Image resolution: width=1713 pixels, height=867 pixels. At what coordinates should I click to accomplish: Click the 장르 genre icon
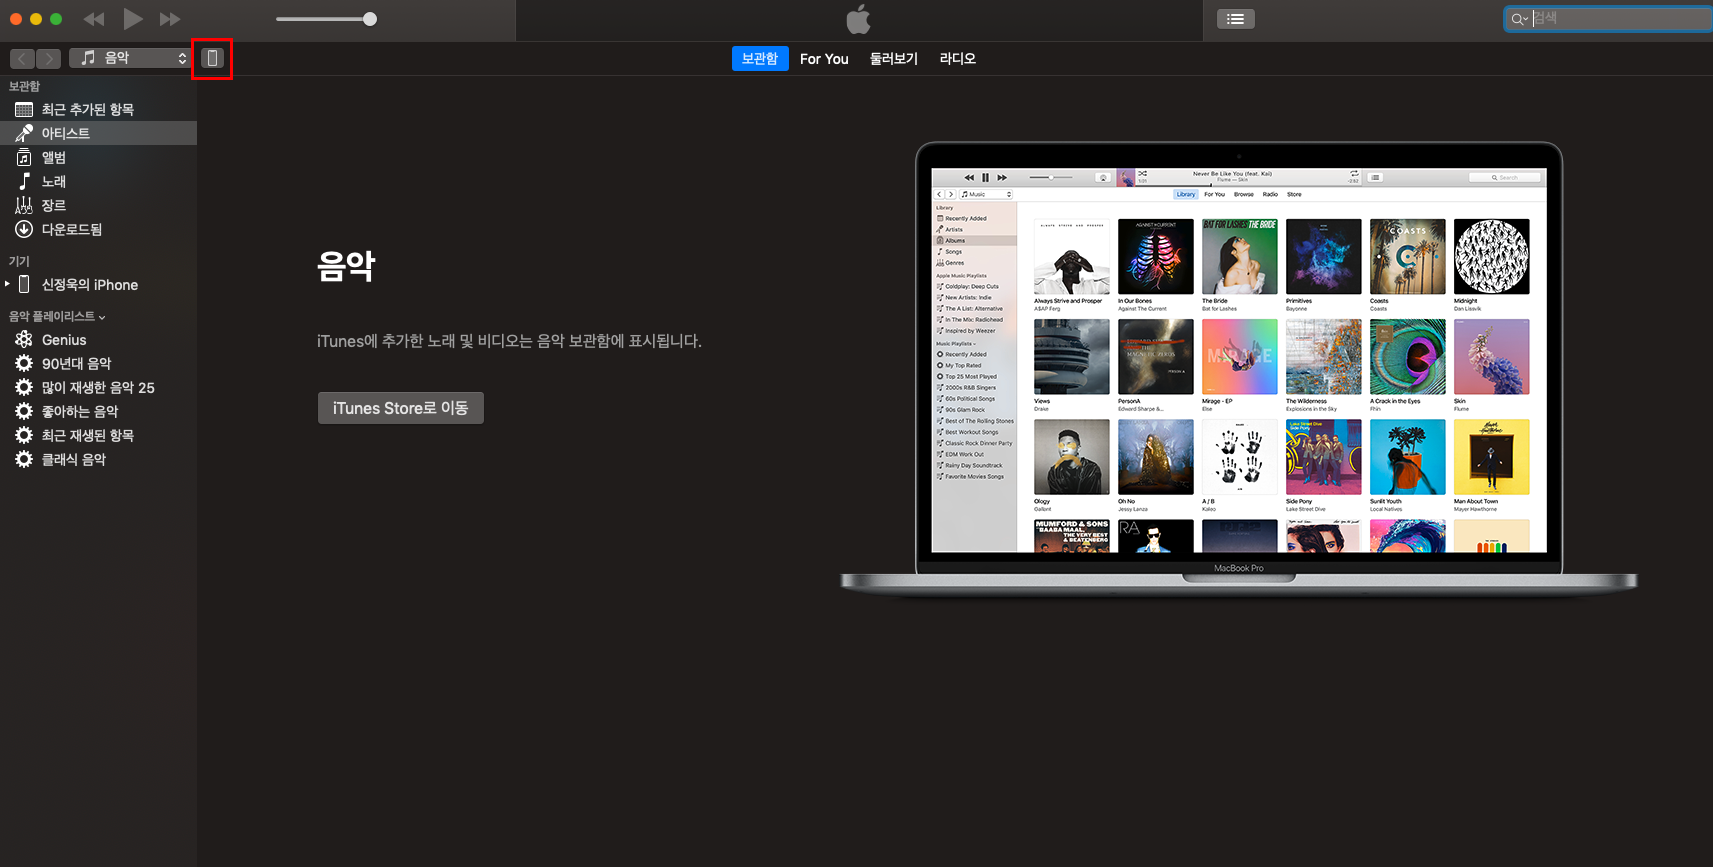[x=24, y=205]
